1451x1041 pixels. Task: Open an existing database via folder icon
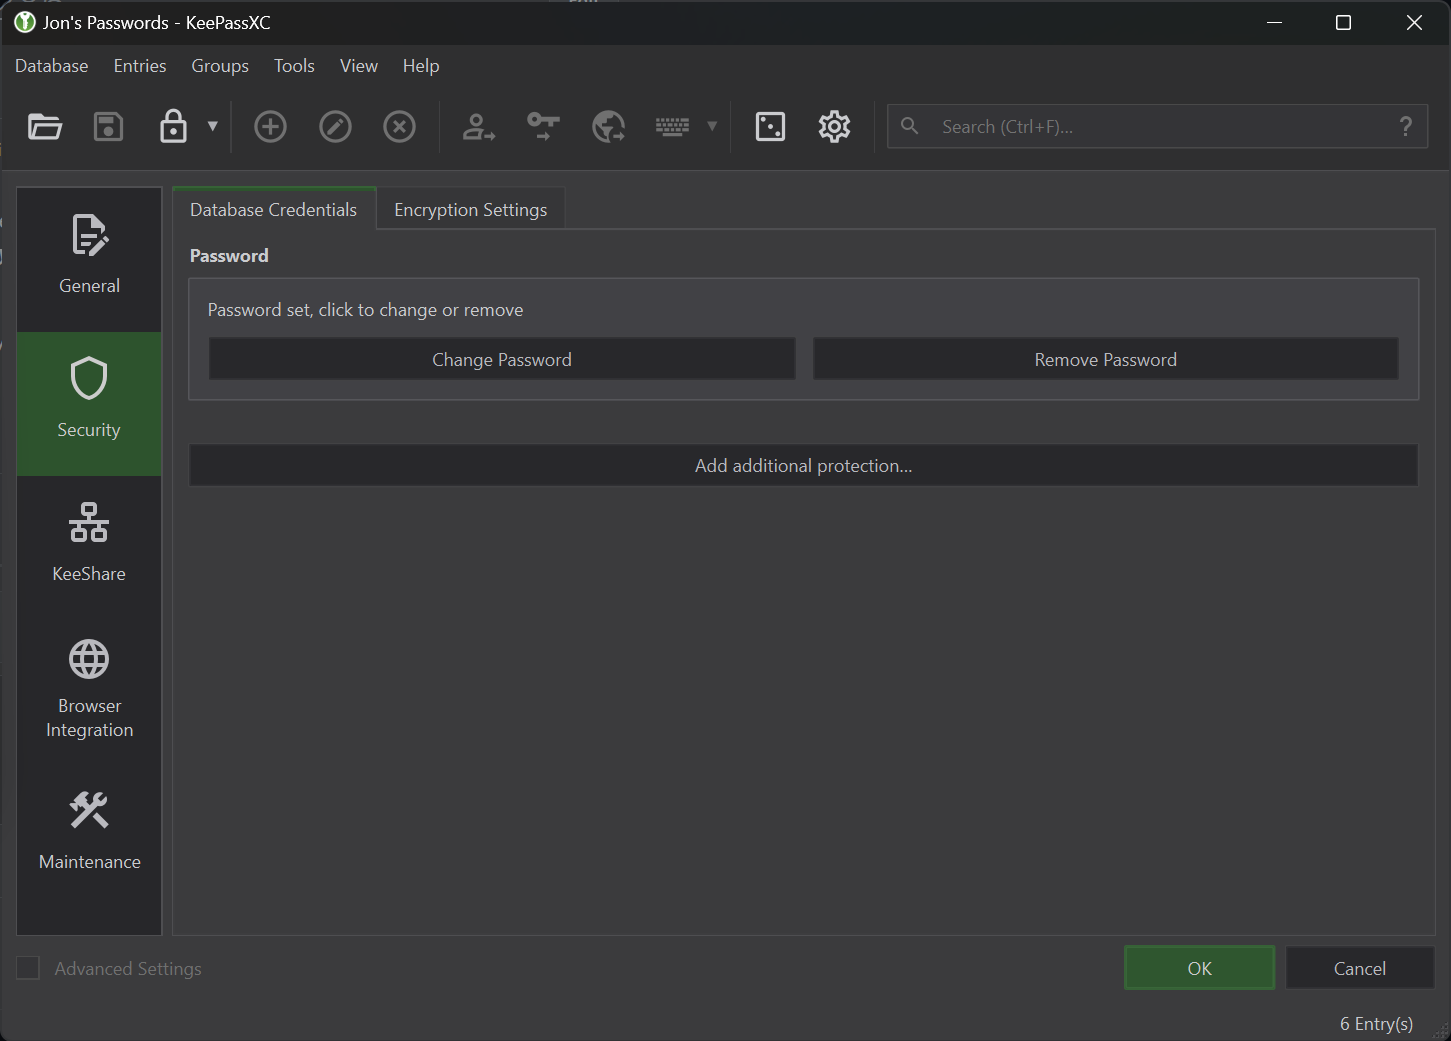coord(45,127)
